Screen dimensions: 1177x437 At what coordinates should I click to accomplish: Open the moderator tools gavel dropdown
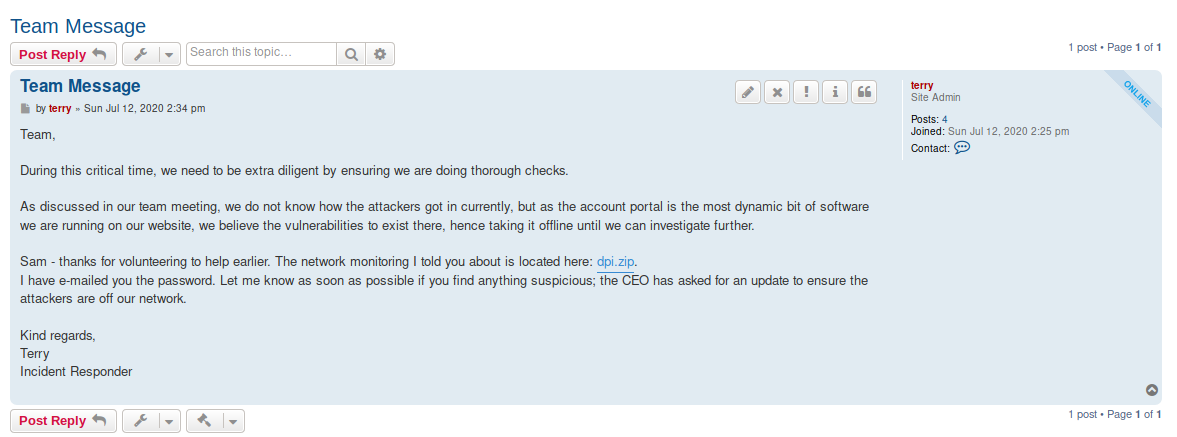pos(215,420)
